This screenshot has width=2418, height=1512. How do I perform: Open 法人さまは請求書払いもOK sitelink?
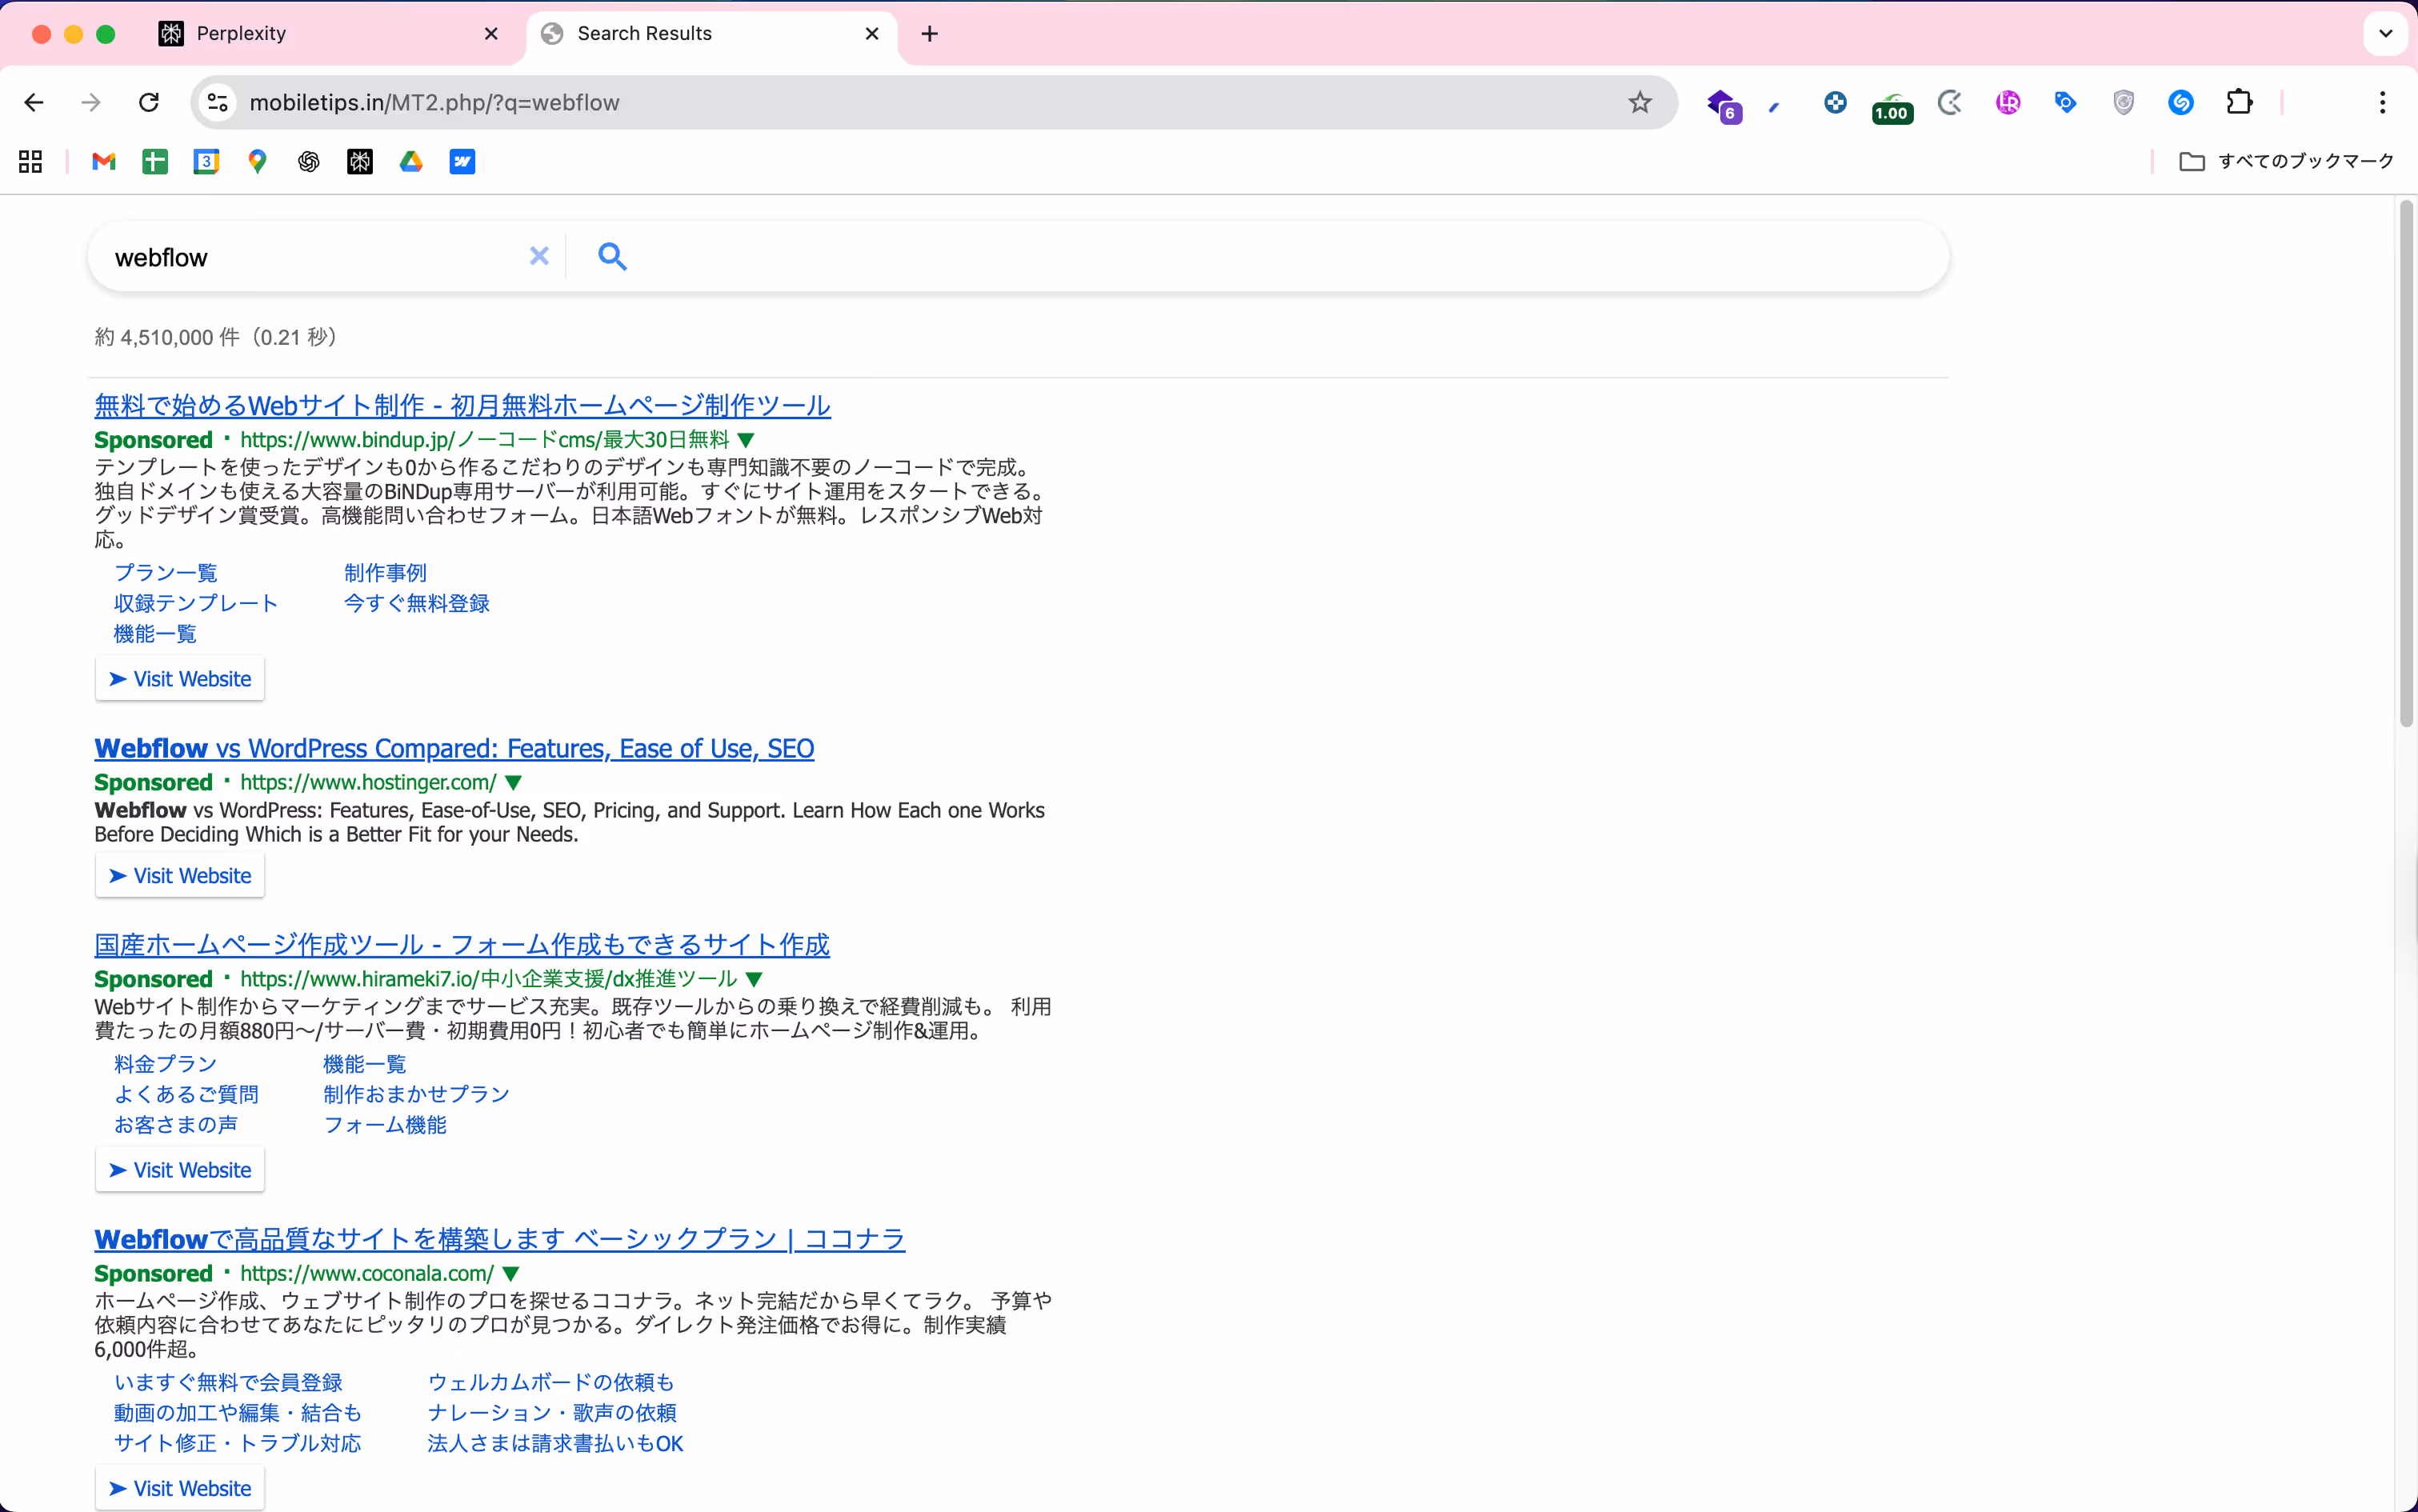click(555, 1444)
